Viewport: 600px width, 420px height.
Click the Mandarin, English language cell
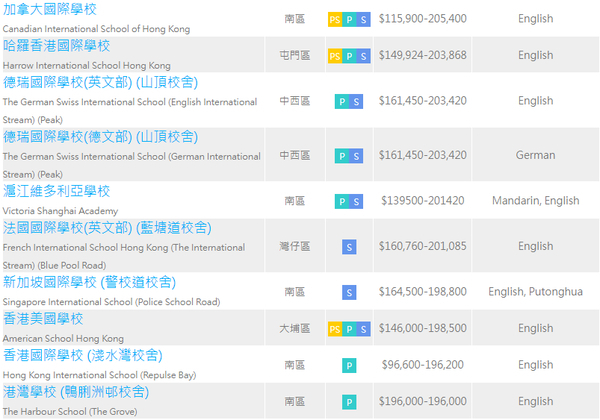[535, 201]
